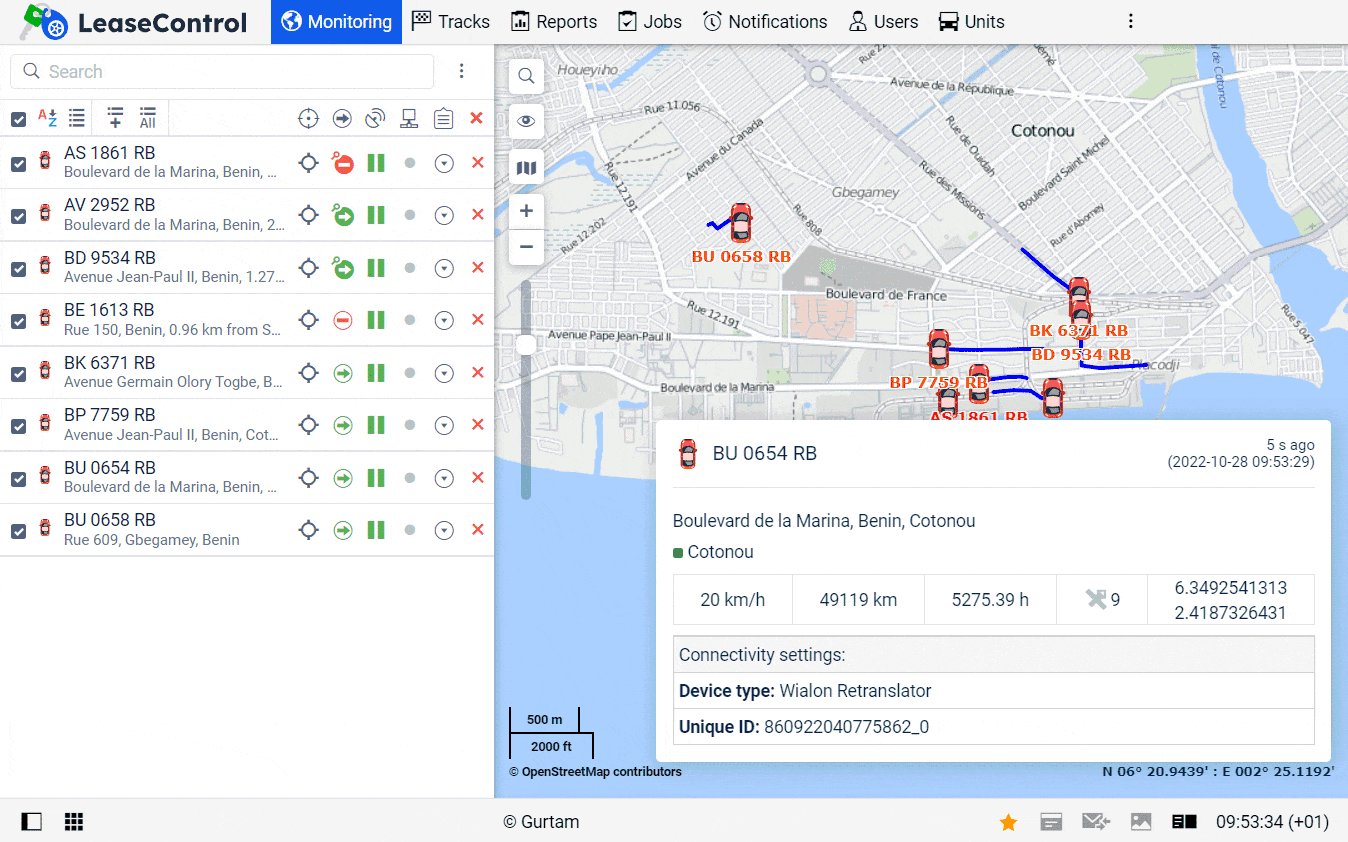Click the add units to list icon
1348x842 pixels.
click(x=116, y=118)
